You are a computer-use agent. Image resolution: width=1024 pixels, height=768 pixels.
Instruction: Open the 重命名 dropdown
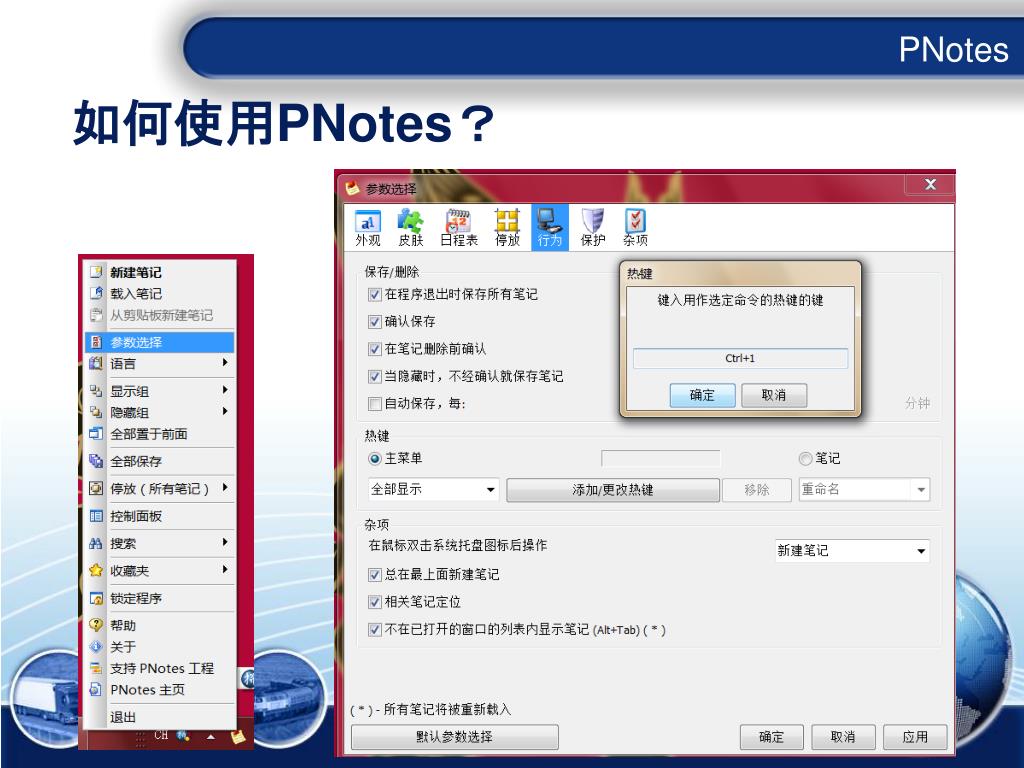click(x=864, y=489)
